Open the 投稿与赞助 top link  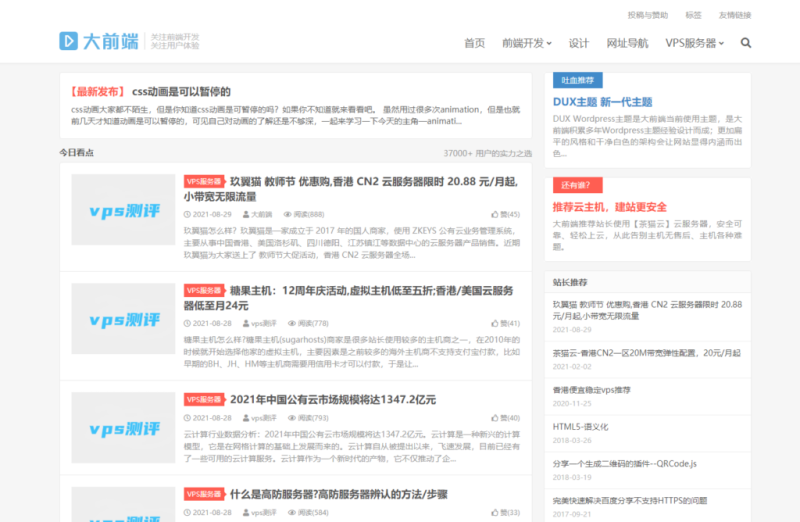648,15
